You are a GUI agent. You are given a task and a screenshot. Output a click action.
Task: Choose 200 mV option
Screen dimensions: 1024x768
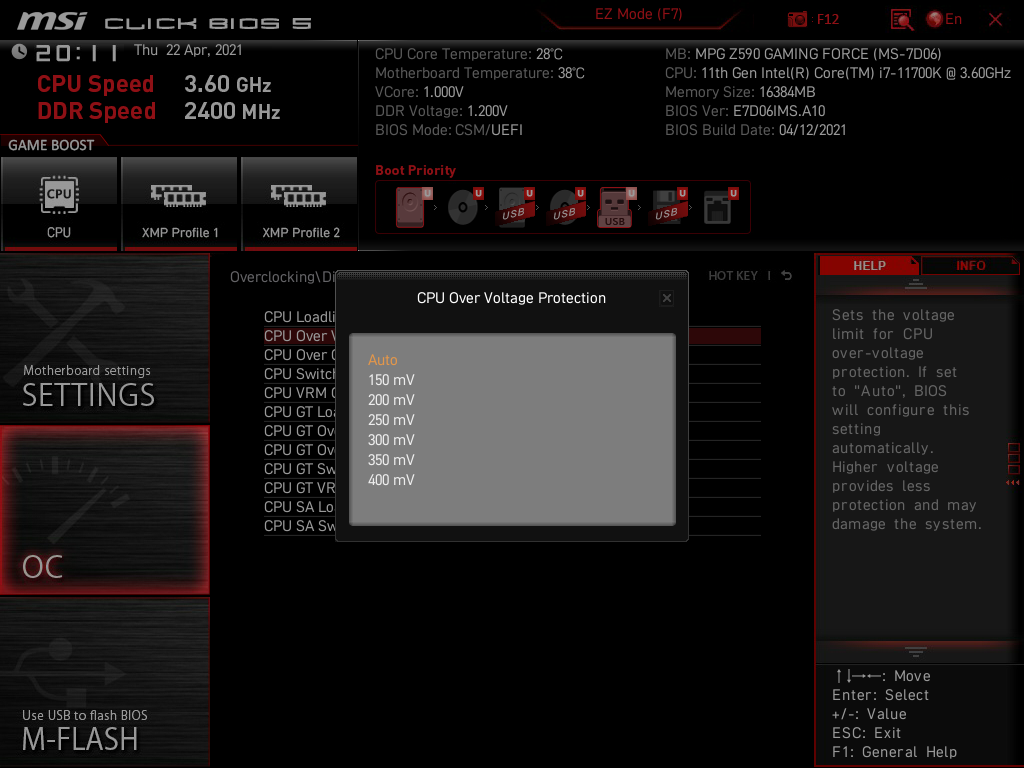[391, 400]
